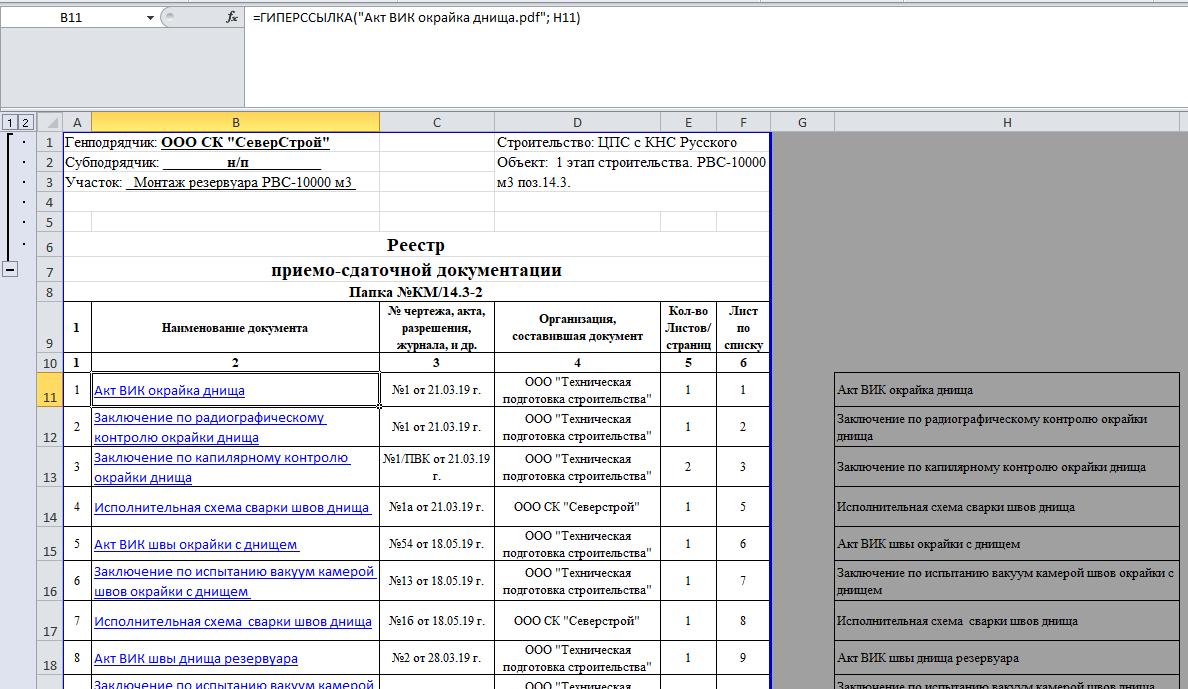
Task: Select row 14 by its row header
Action: [x=50, y=506]
